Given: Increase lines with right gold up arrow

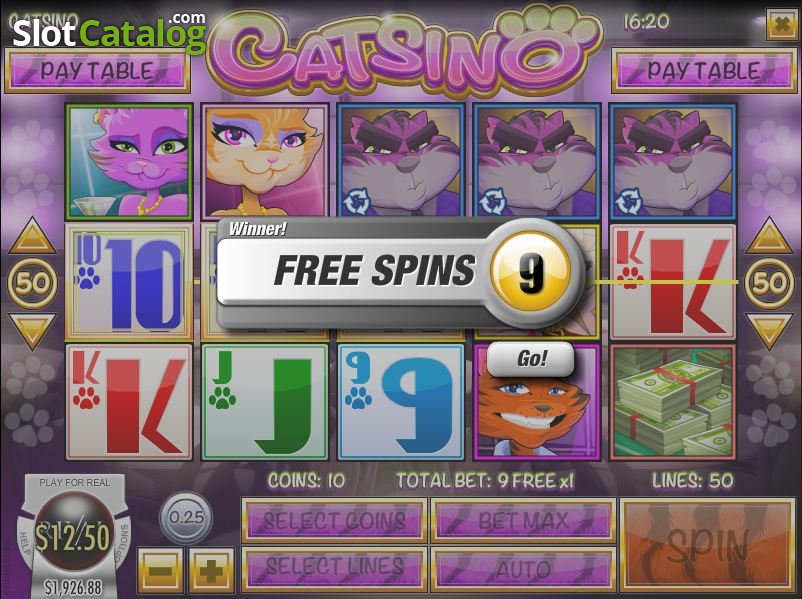Looking at the screenshot, I should [x=769, y=236].
